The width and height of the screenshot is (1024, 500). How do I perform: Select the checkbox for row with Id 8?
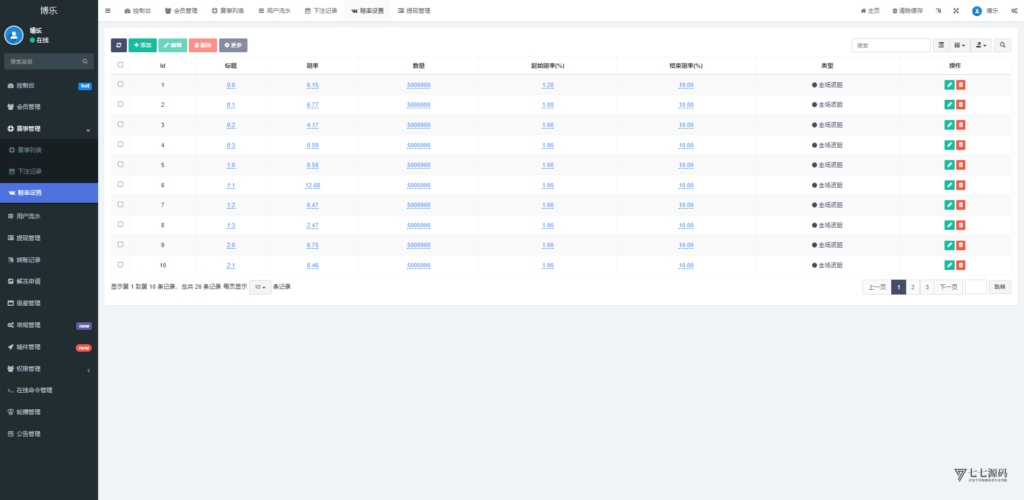[121, 225]
